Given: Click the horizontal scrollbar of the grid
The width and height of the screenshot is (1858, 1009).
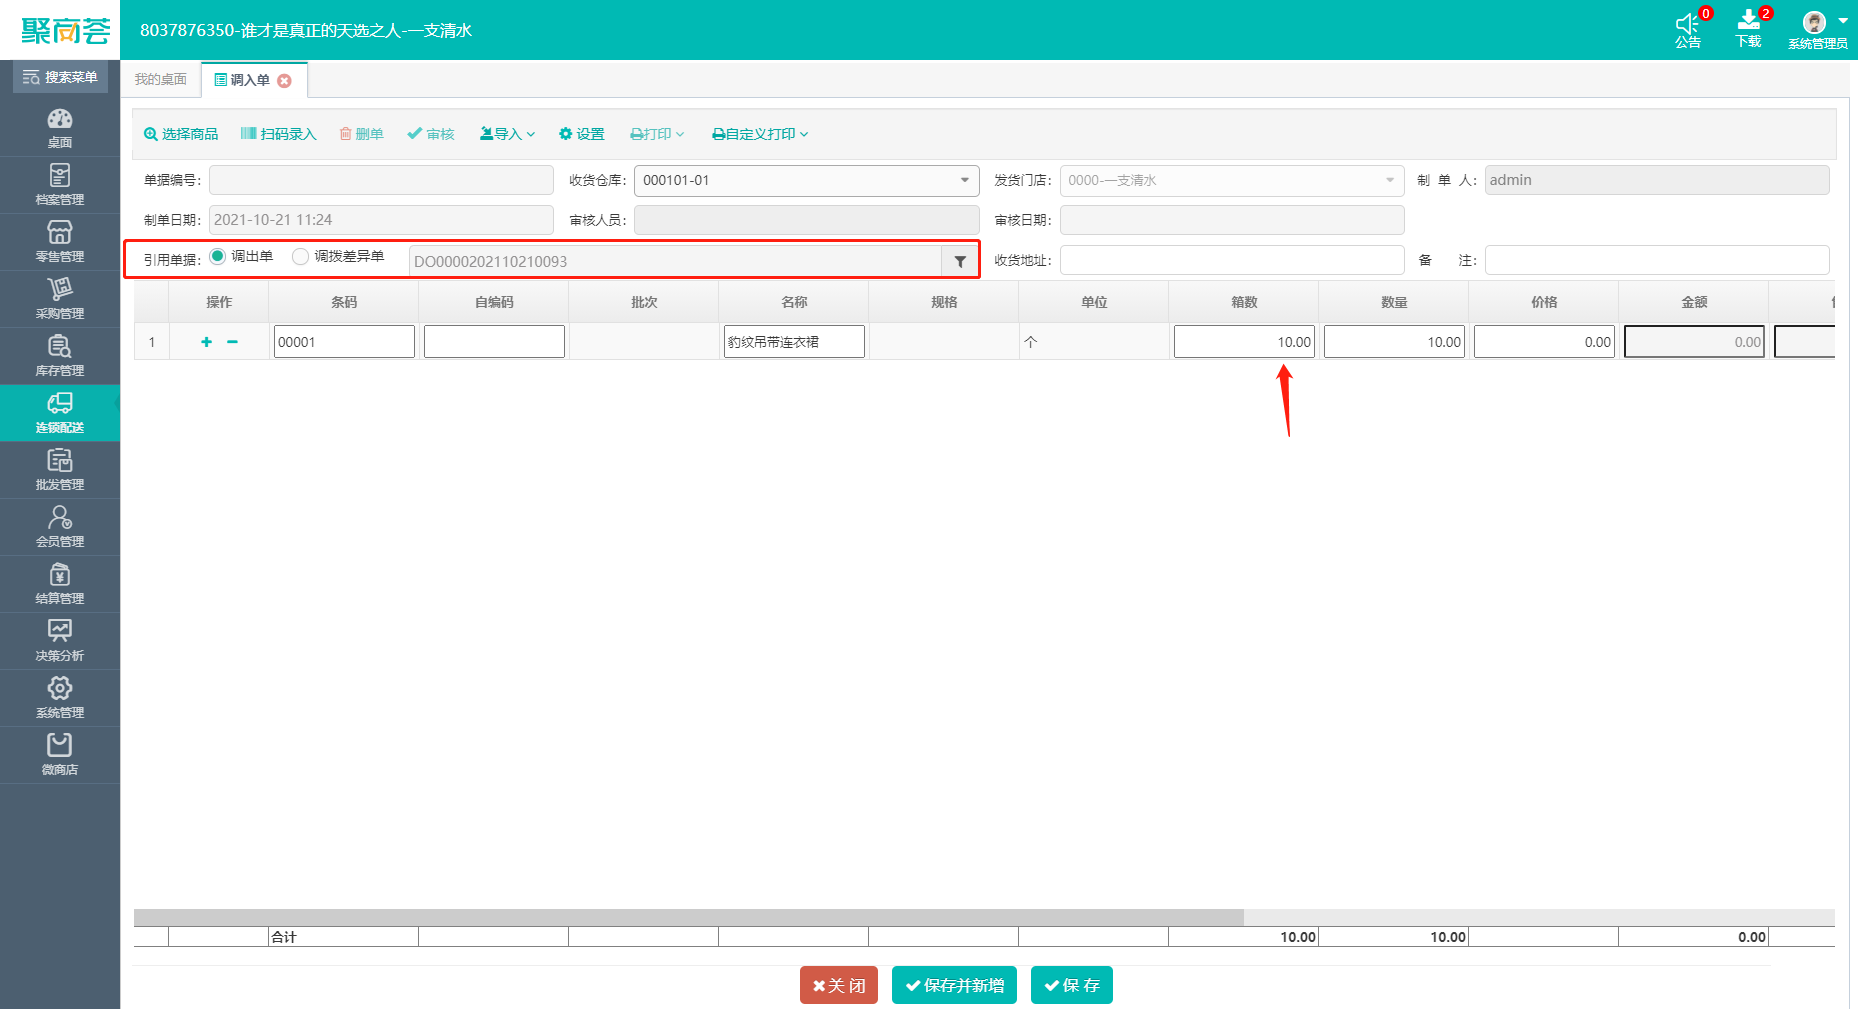Looking at the screenshot, I should (689, 917).
